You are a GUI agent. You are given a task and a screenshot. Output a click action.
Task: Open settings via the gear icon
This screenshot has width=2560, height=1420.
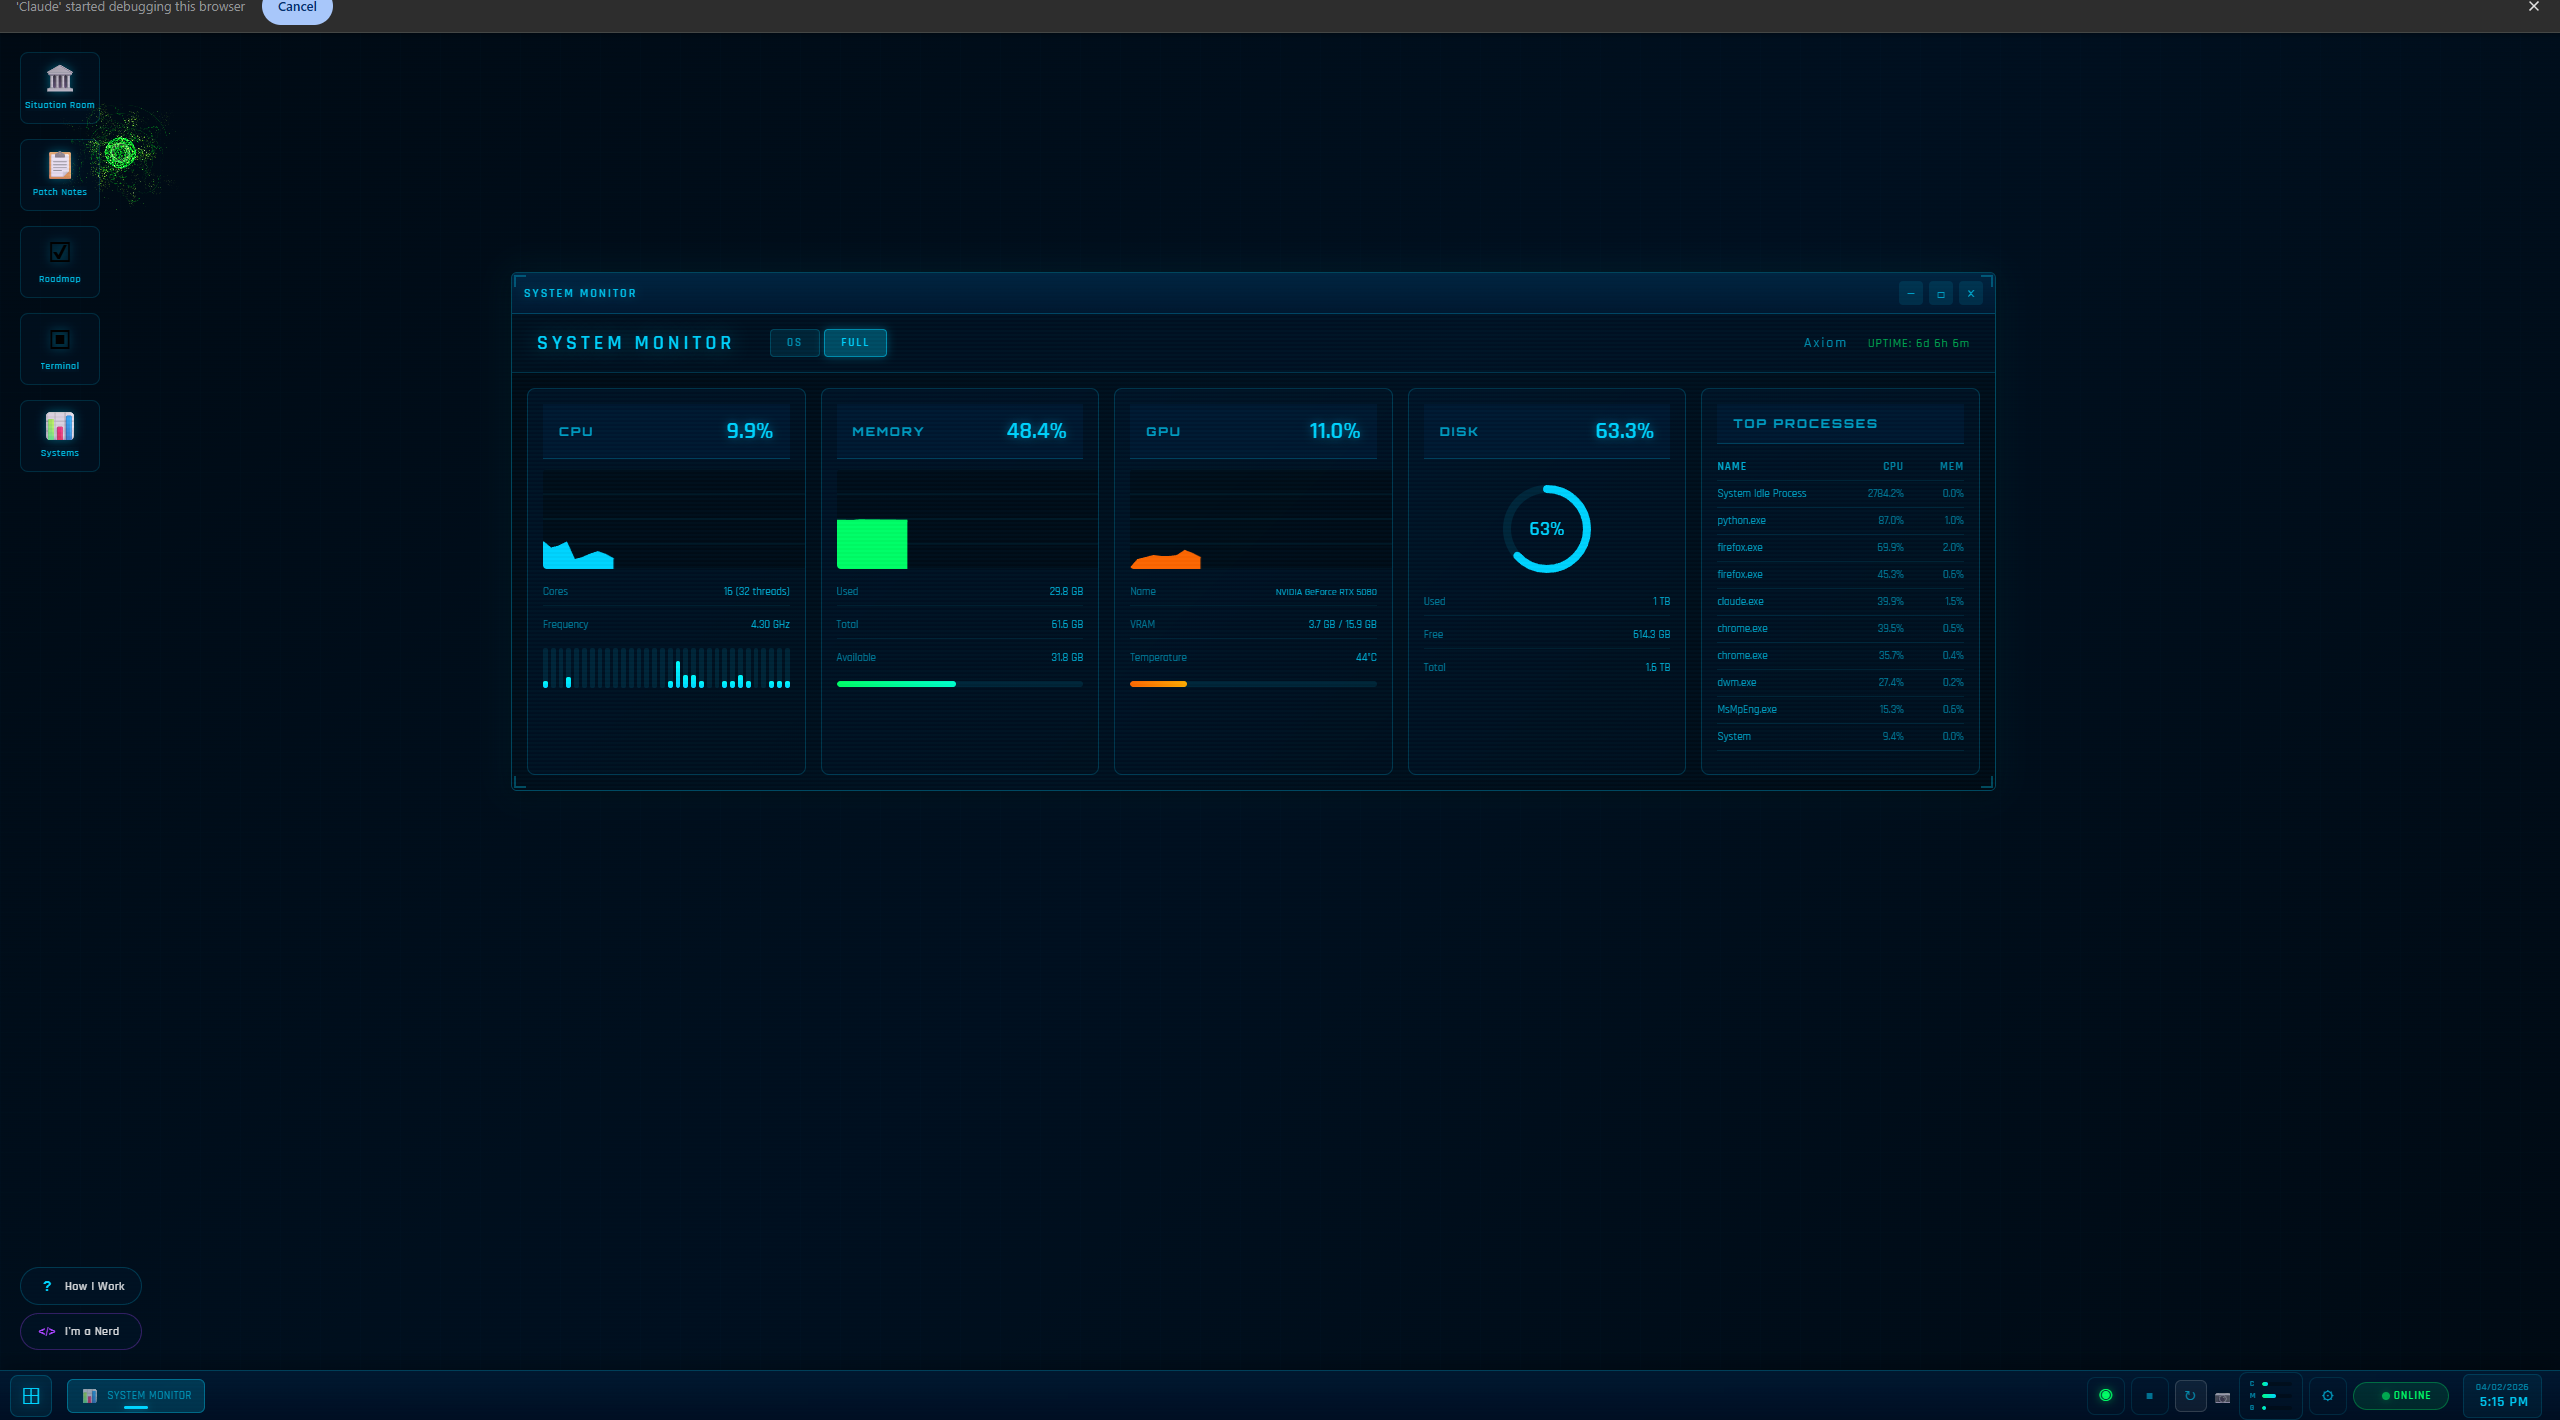pyautogui.click(x=2328, y=1396)
